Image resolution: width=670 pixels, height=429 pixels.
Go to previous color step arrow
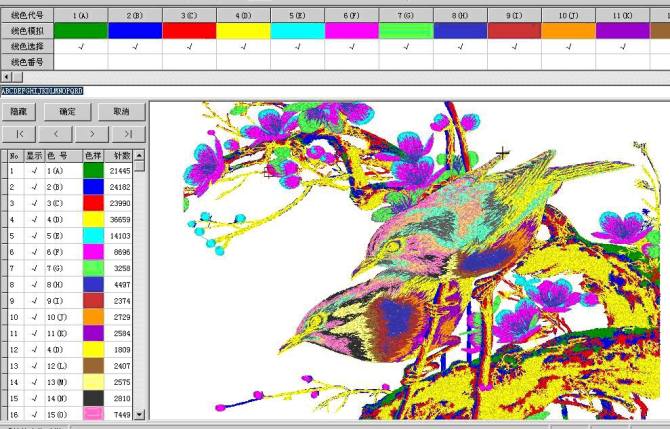pyautogui.click(x=56, y=133)
